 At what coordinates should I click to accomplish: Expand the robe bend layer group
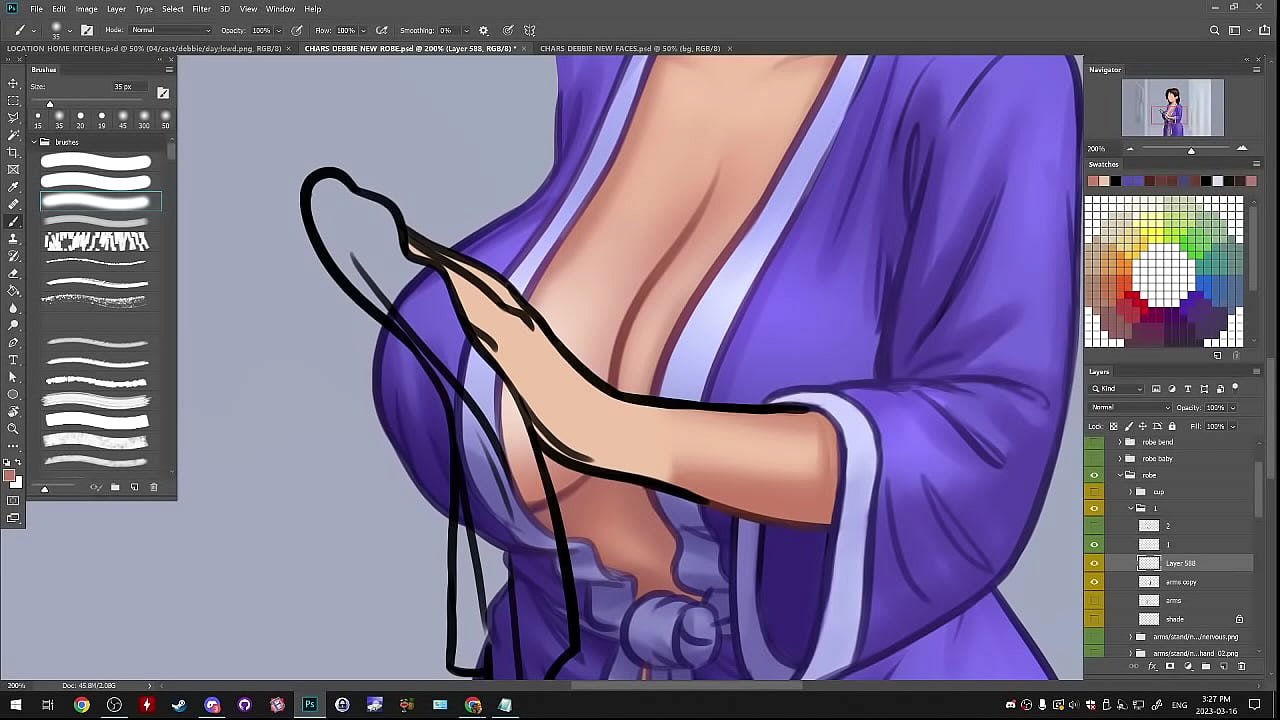1119,442
